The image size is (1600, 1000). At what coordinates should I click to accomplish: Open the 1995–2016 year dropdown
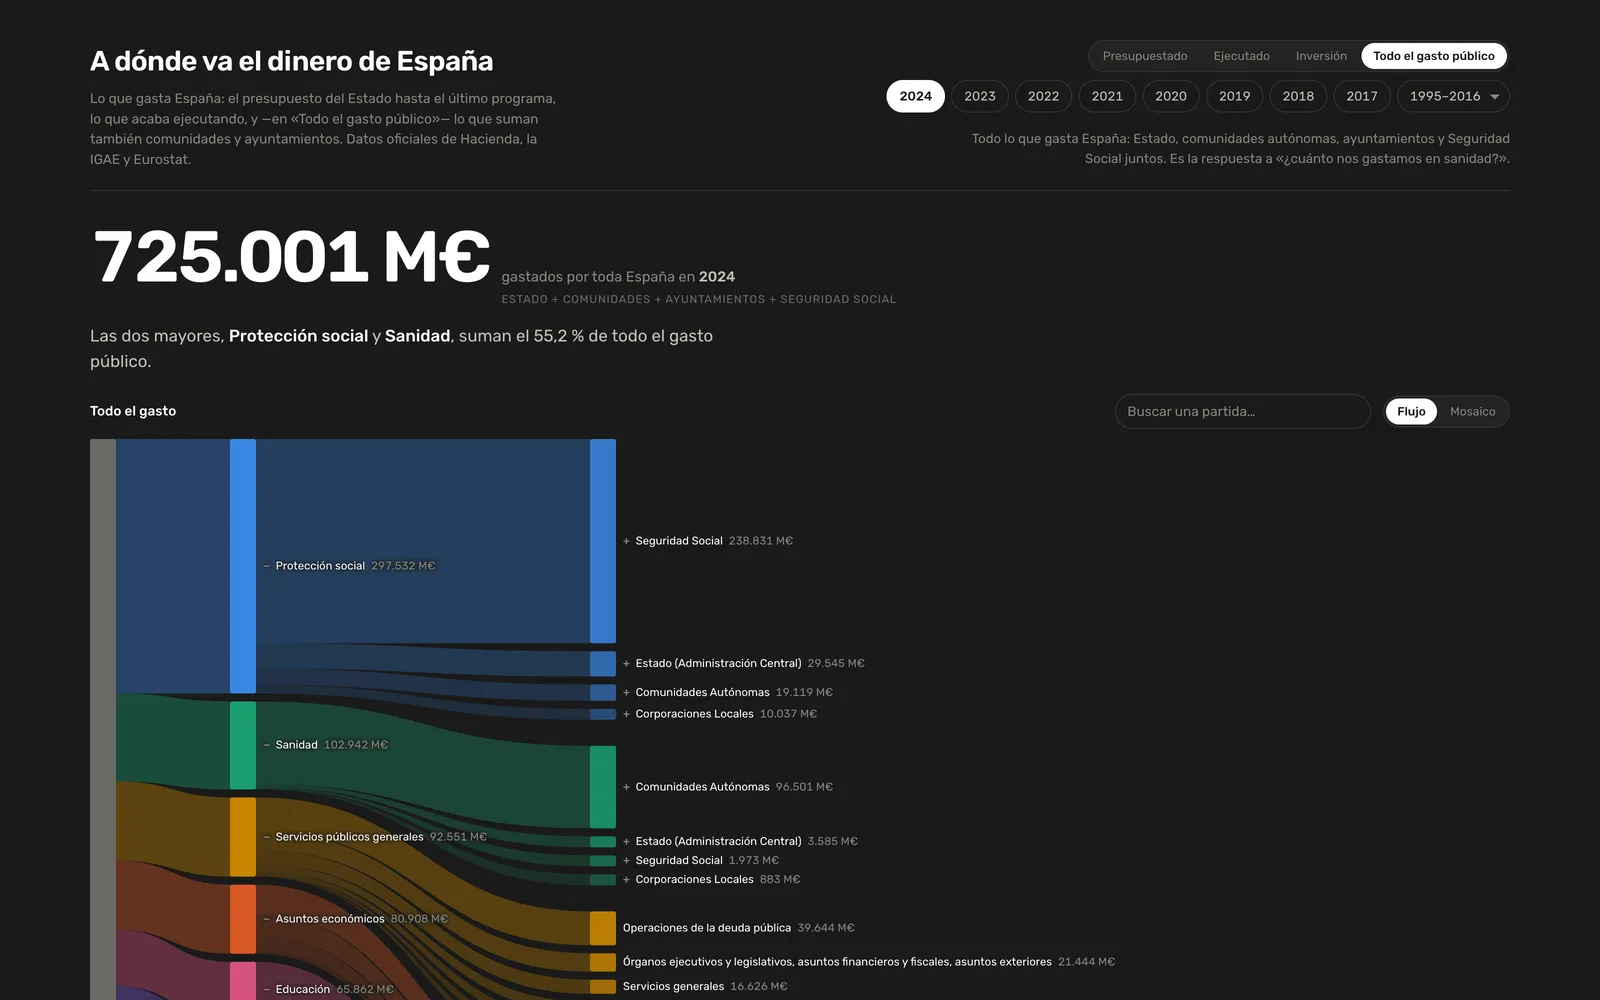tap(1453, 96)
